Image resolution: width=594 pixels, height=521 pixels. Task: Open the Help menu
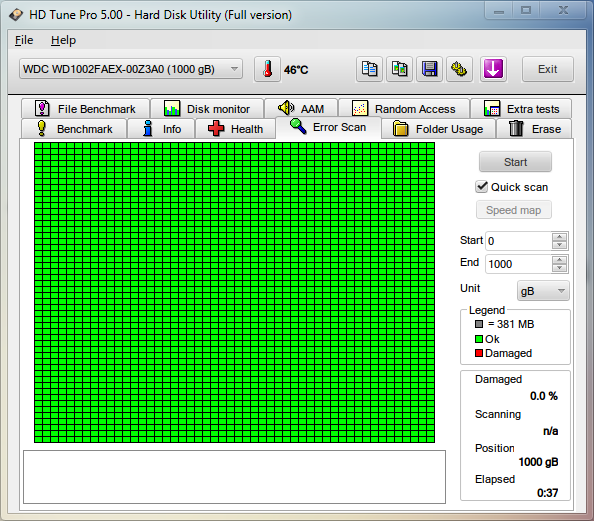tap(63, 40)
